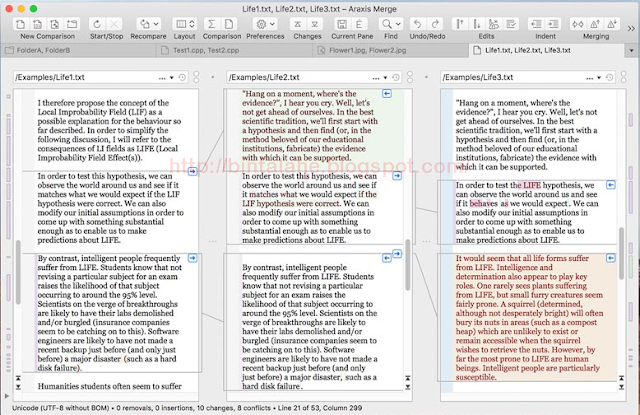Show the comparison summary sigma icon
The width and height of the screenshot is (640, 415).
tap(212, 24)
